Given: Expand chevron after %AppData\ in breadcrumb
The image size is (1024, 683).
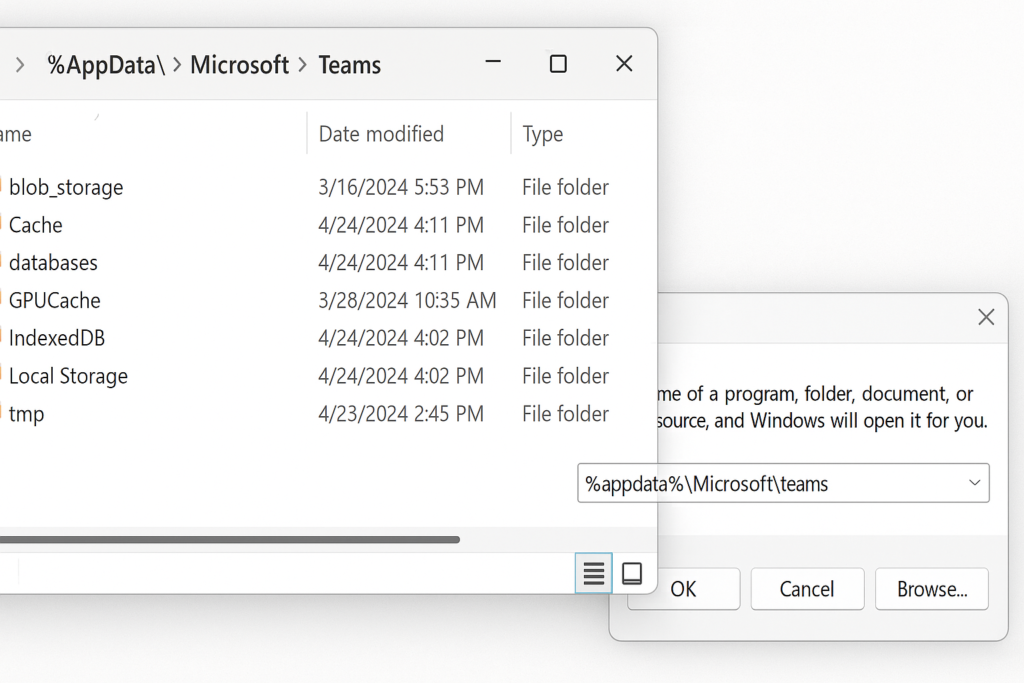Looking at the screenshot, I should (177, 65).
